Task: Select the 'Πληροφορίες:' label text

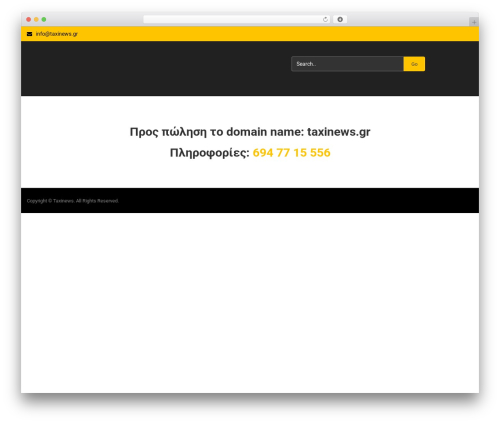Action: [210, 153]
